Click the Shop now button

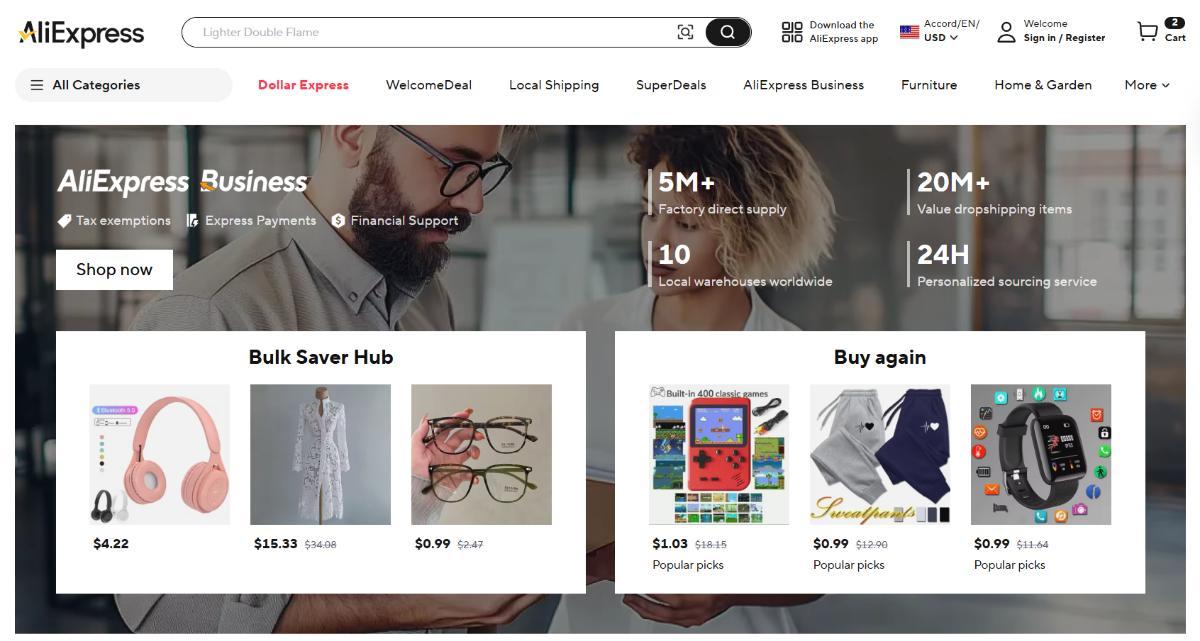[x=114, y=269]
